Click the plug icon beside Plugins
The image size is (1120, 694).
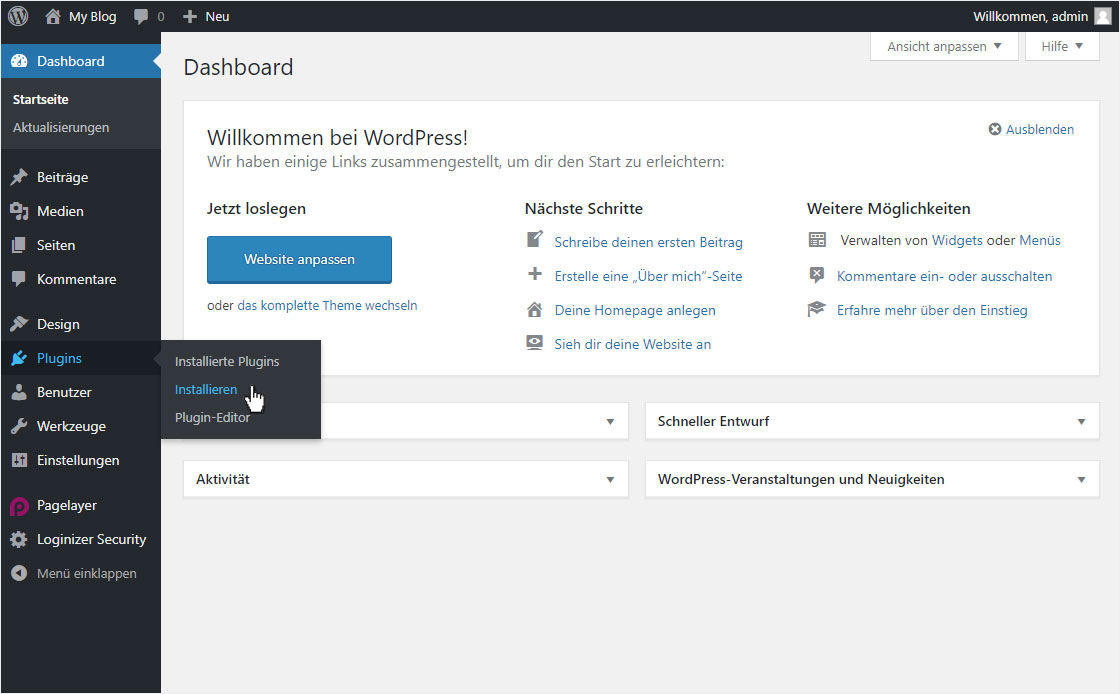[19, 358]
